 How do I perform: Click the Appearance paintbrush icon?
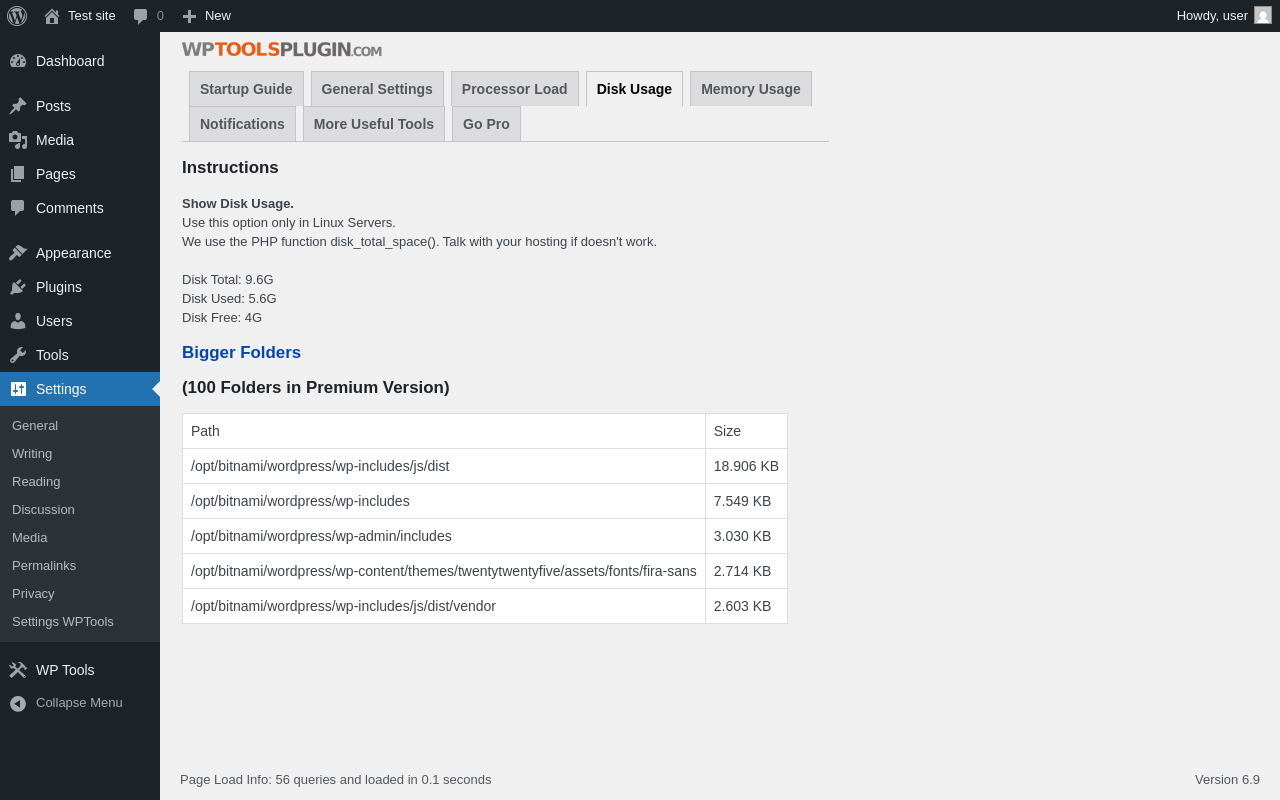[x=18, y=253]
